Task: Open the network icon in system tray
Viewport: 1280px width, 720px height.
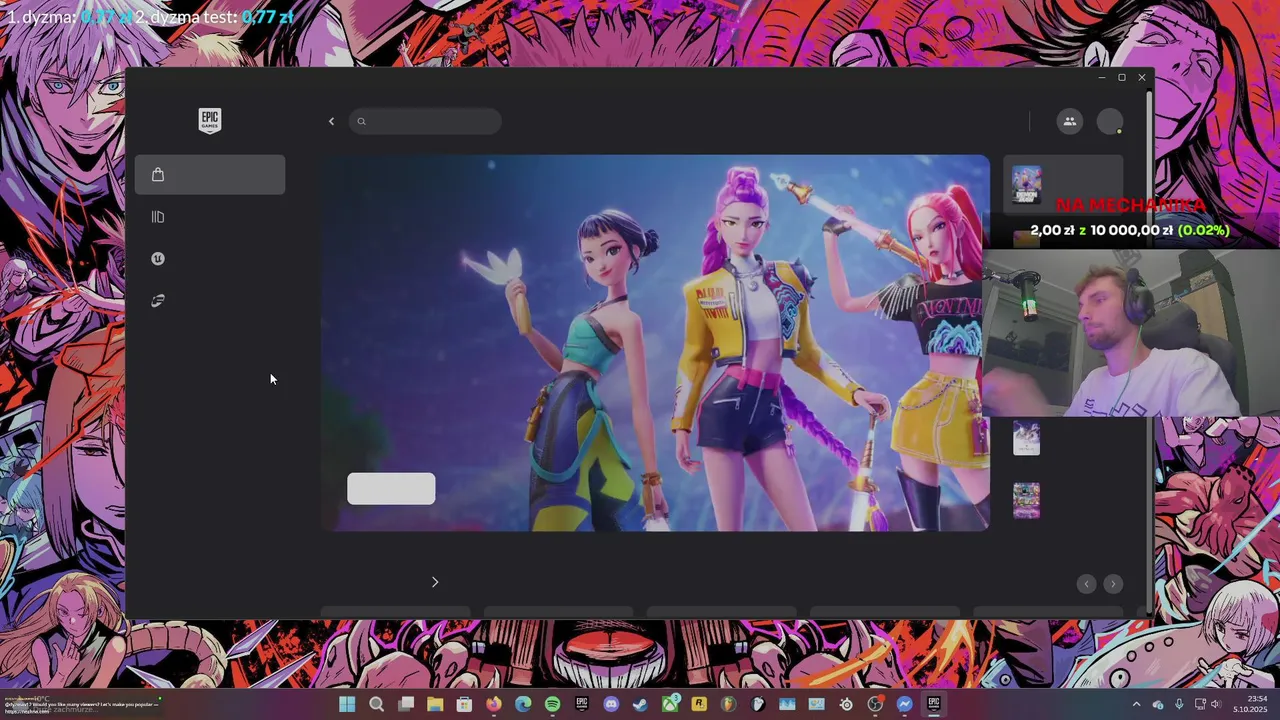Action: tap(1201, 704)
